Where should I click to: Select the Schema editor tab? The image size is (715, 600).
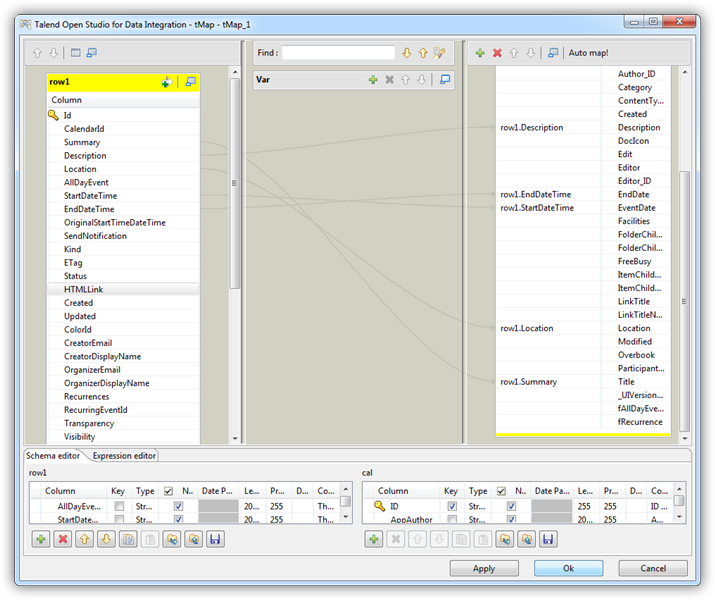click(x=54, y=456)
